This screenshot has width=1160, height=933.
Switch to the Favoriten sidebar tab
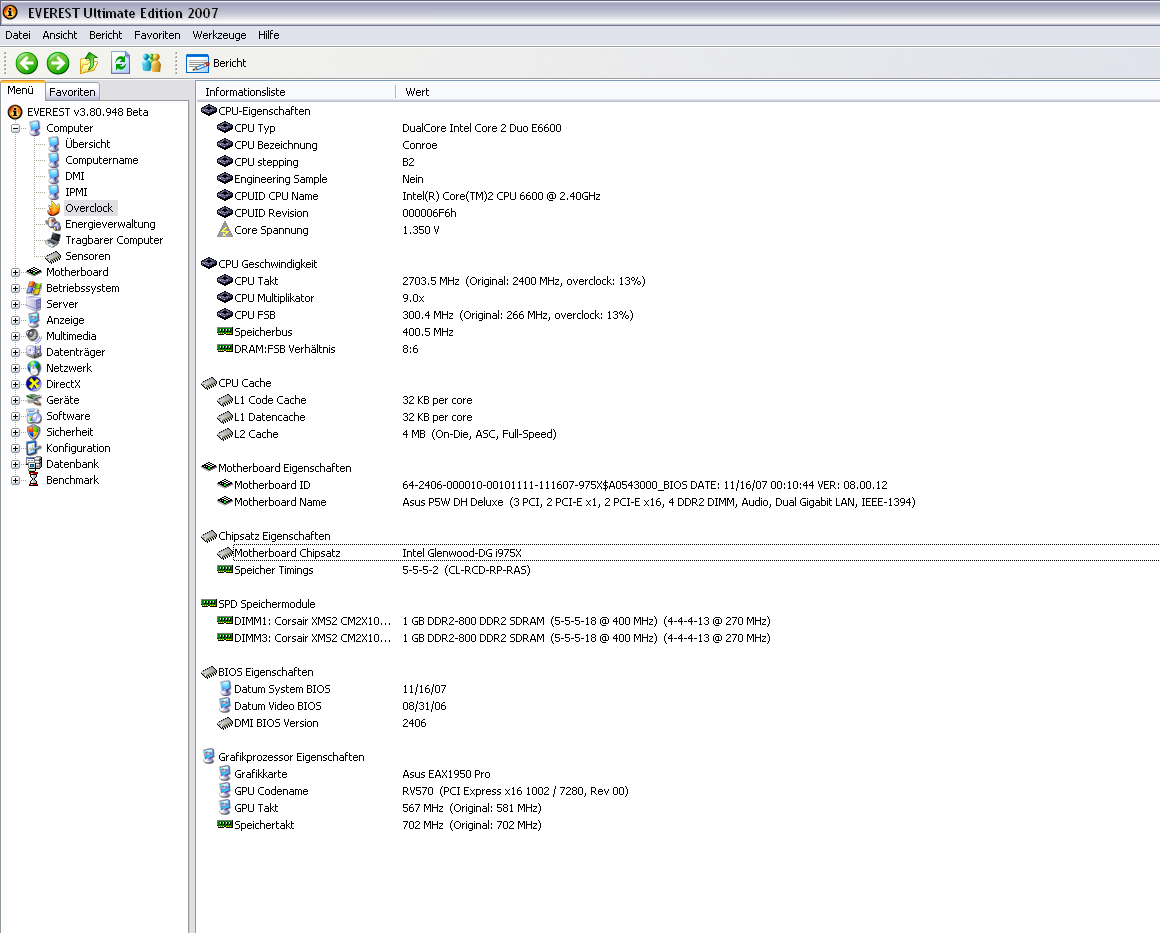72,92
